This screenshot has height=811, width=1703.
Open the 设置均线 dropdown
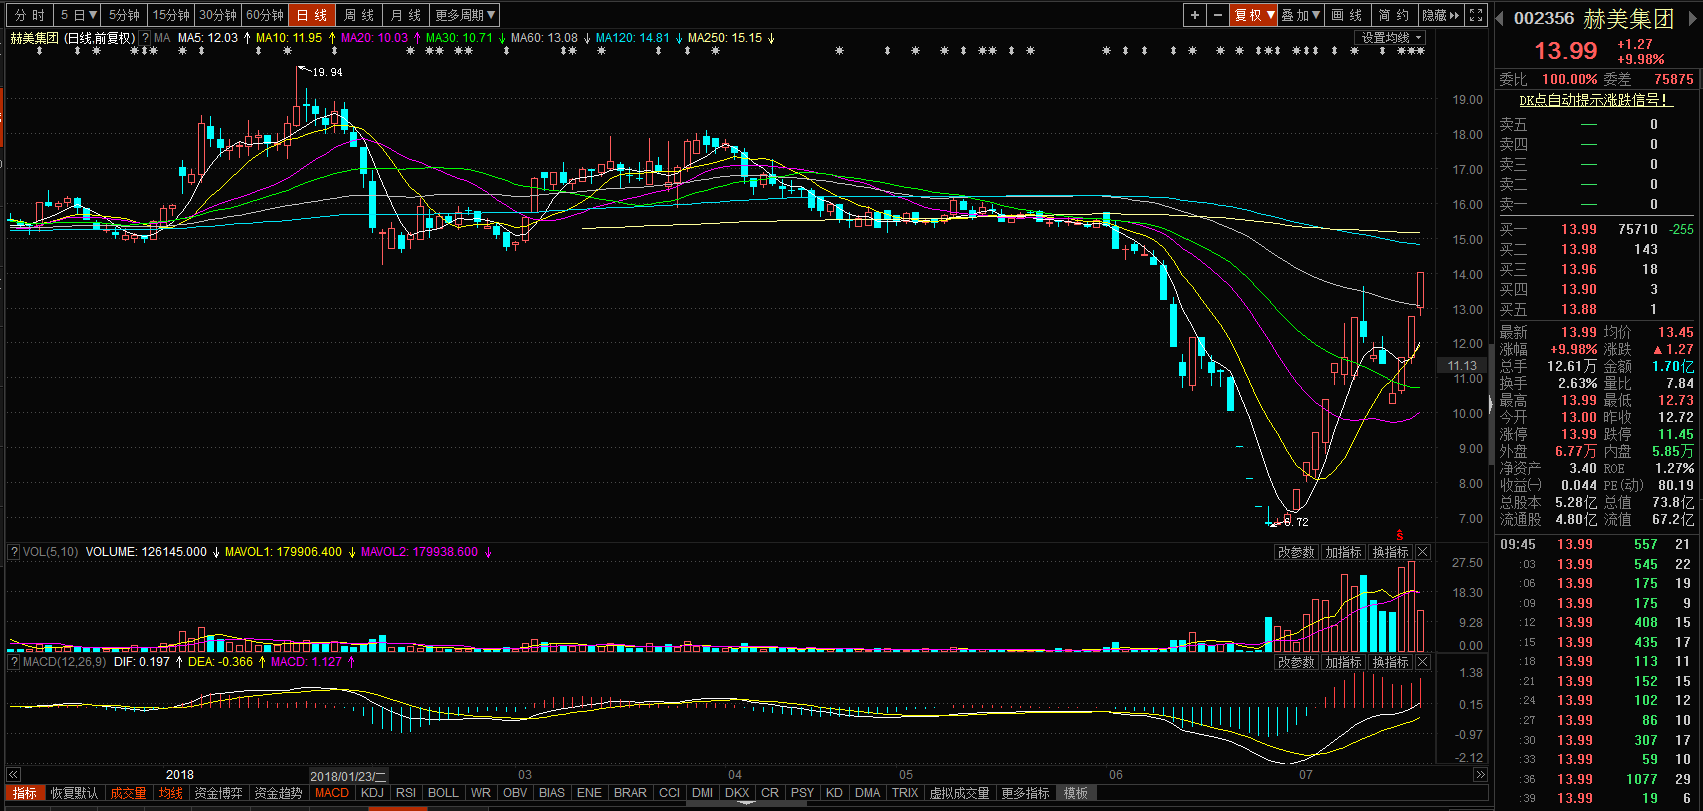coord(1391,38)
